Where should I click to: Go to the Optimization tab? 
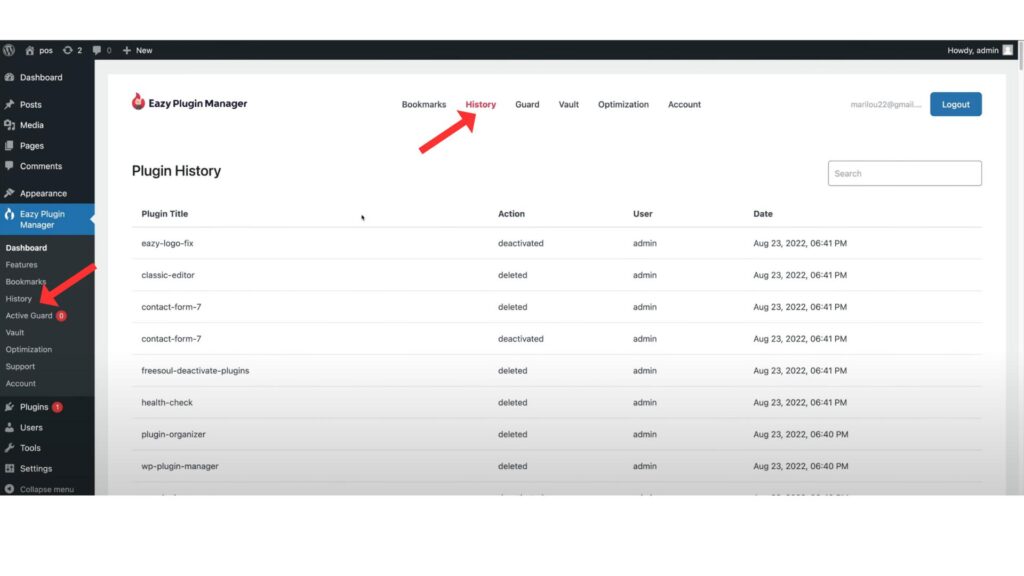(623, 104)
